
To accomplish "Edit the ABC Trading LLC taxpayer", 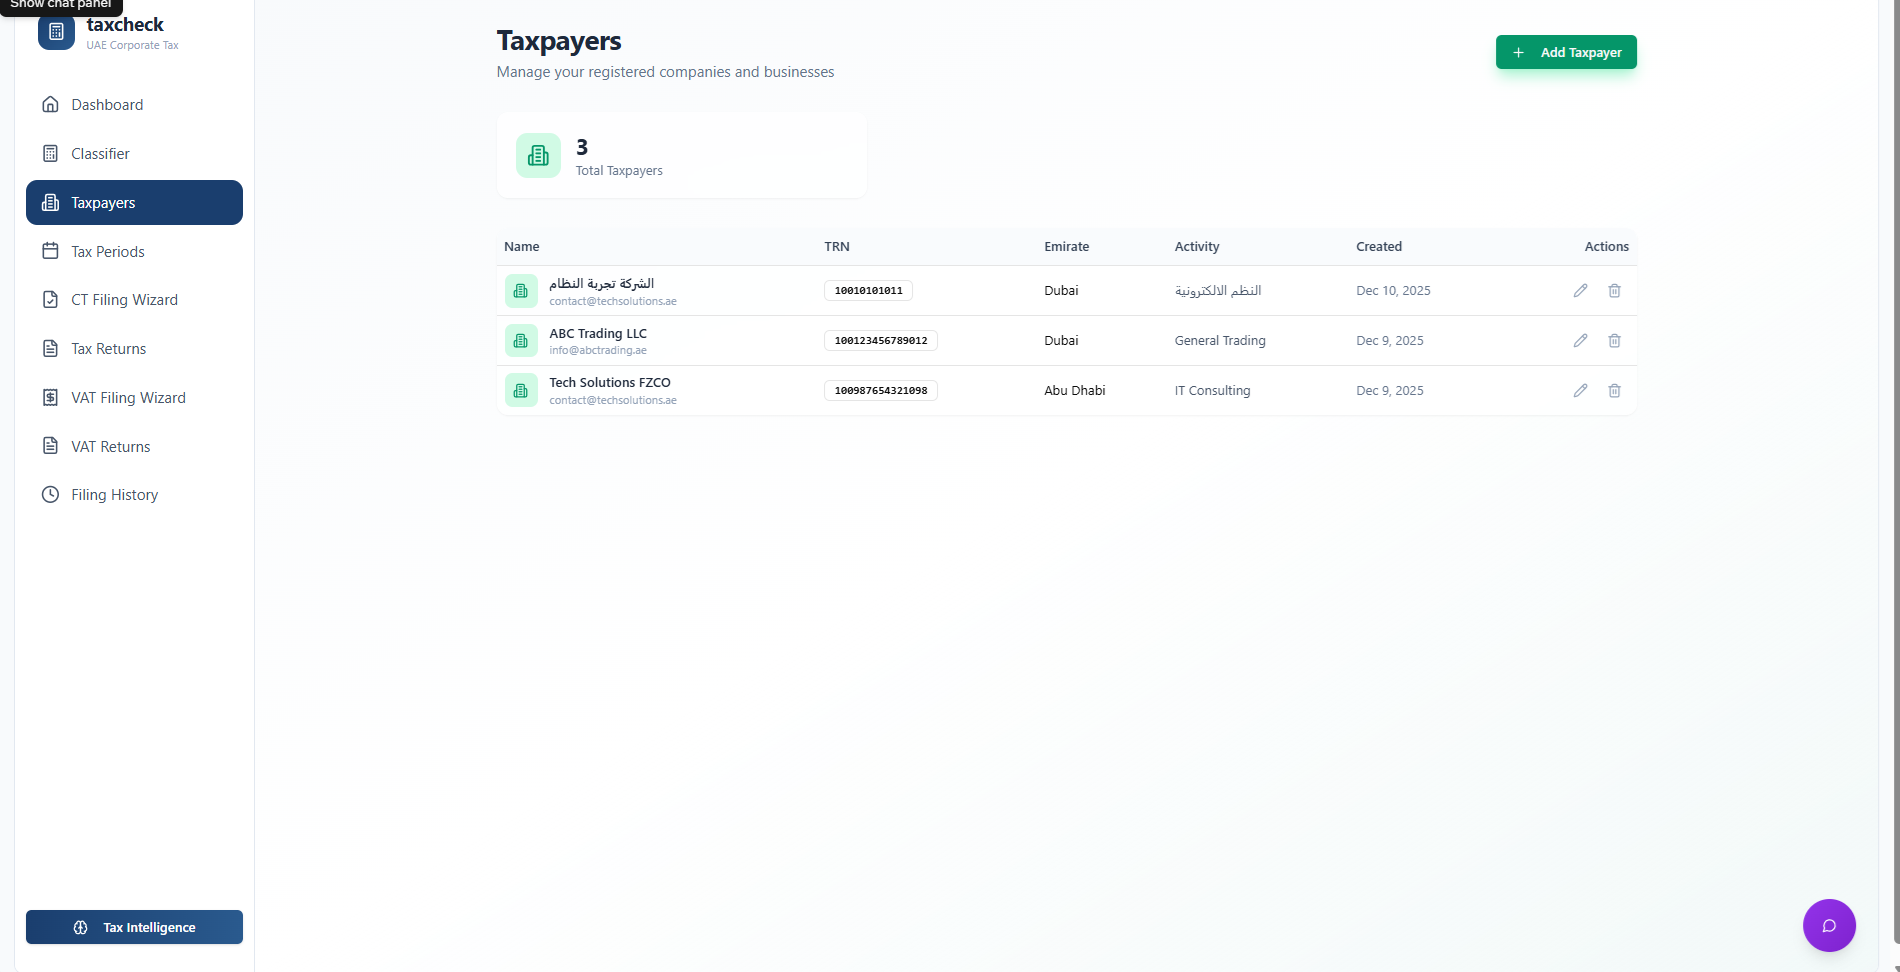I will tap(1580, 340).
